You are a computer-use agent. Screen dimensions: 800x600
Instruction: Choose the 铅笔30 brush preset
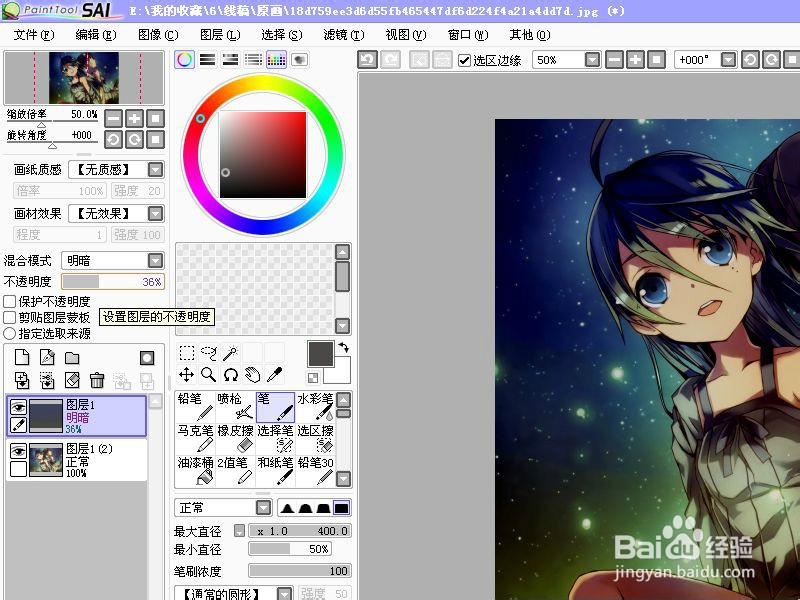[x=315, y=470]
